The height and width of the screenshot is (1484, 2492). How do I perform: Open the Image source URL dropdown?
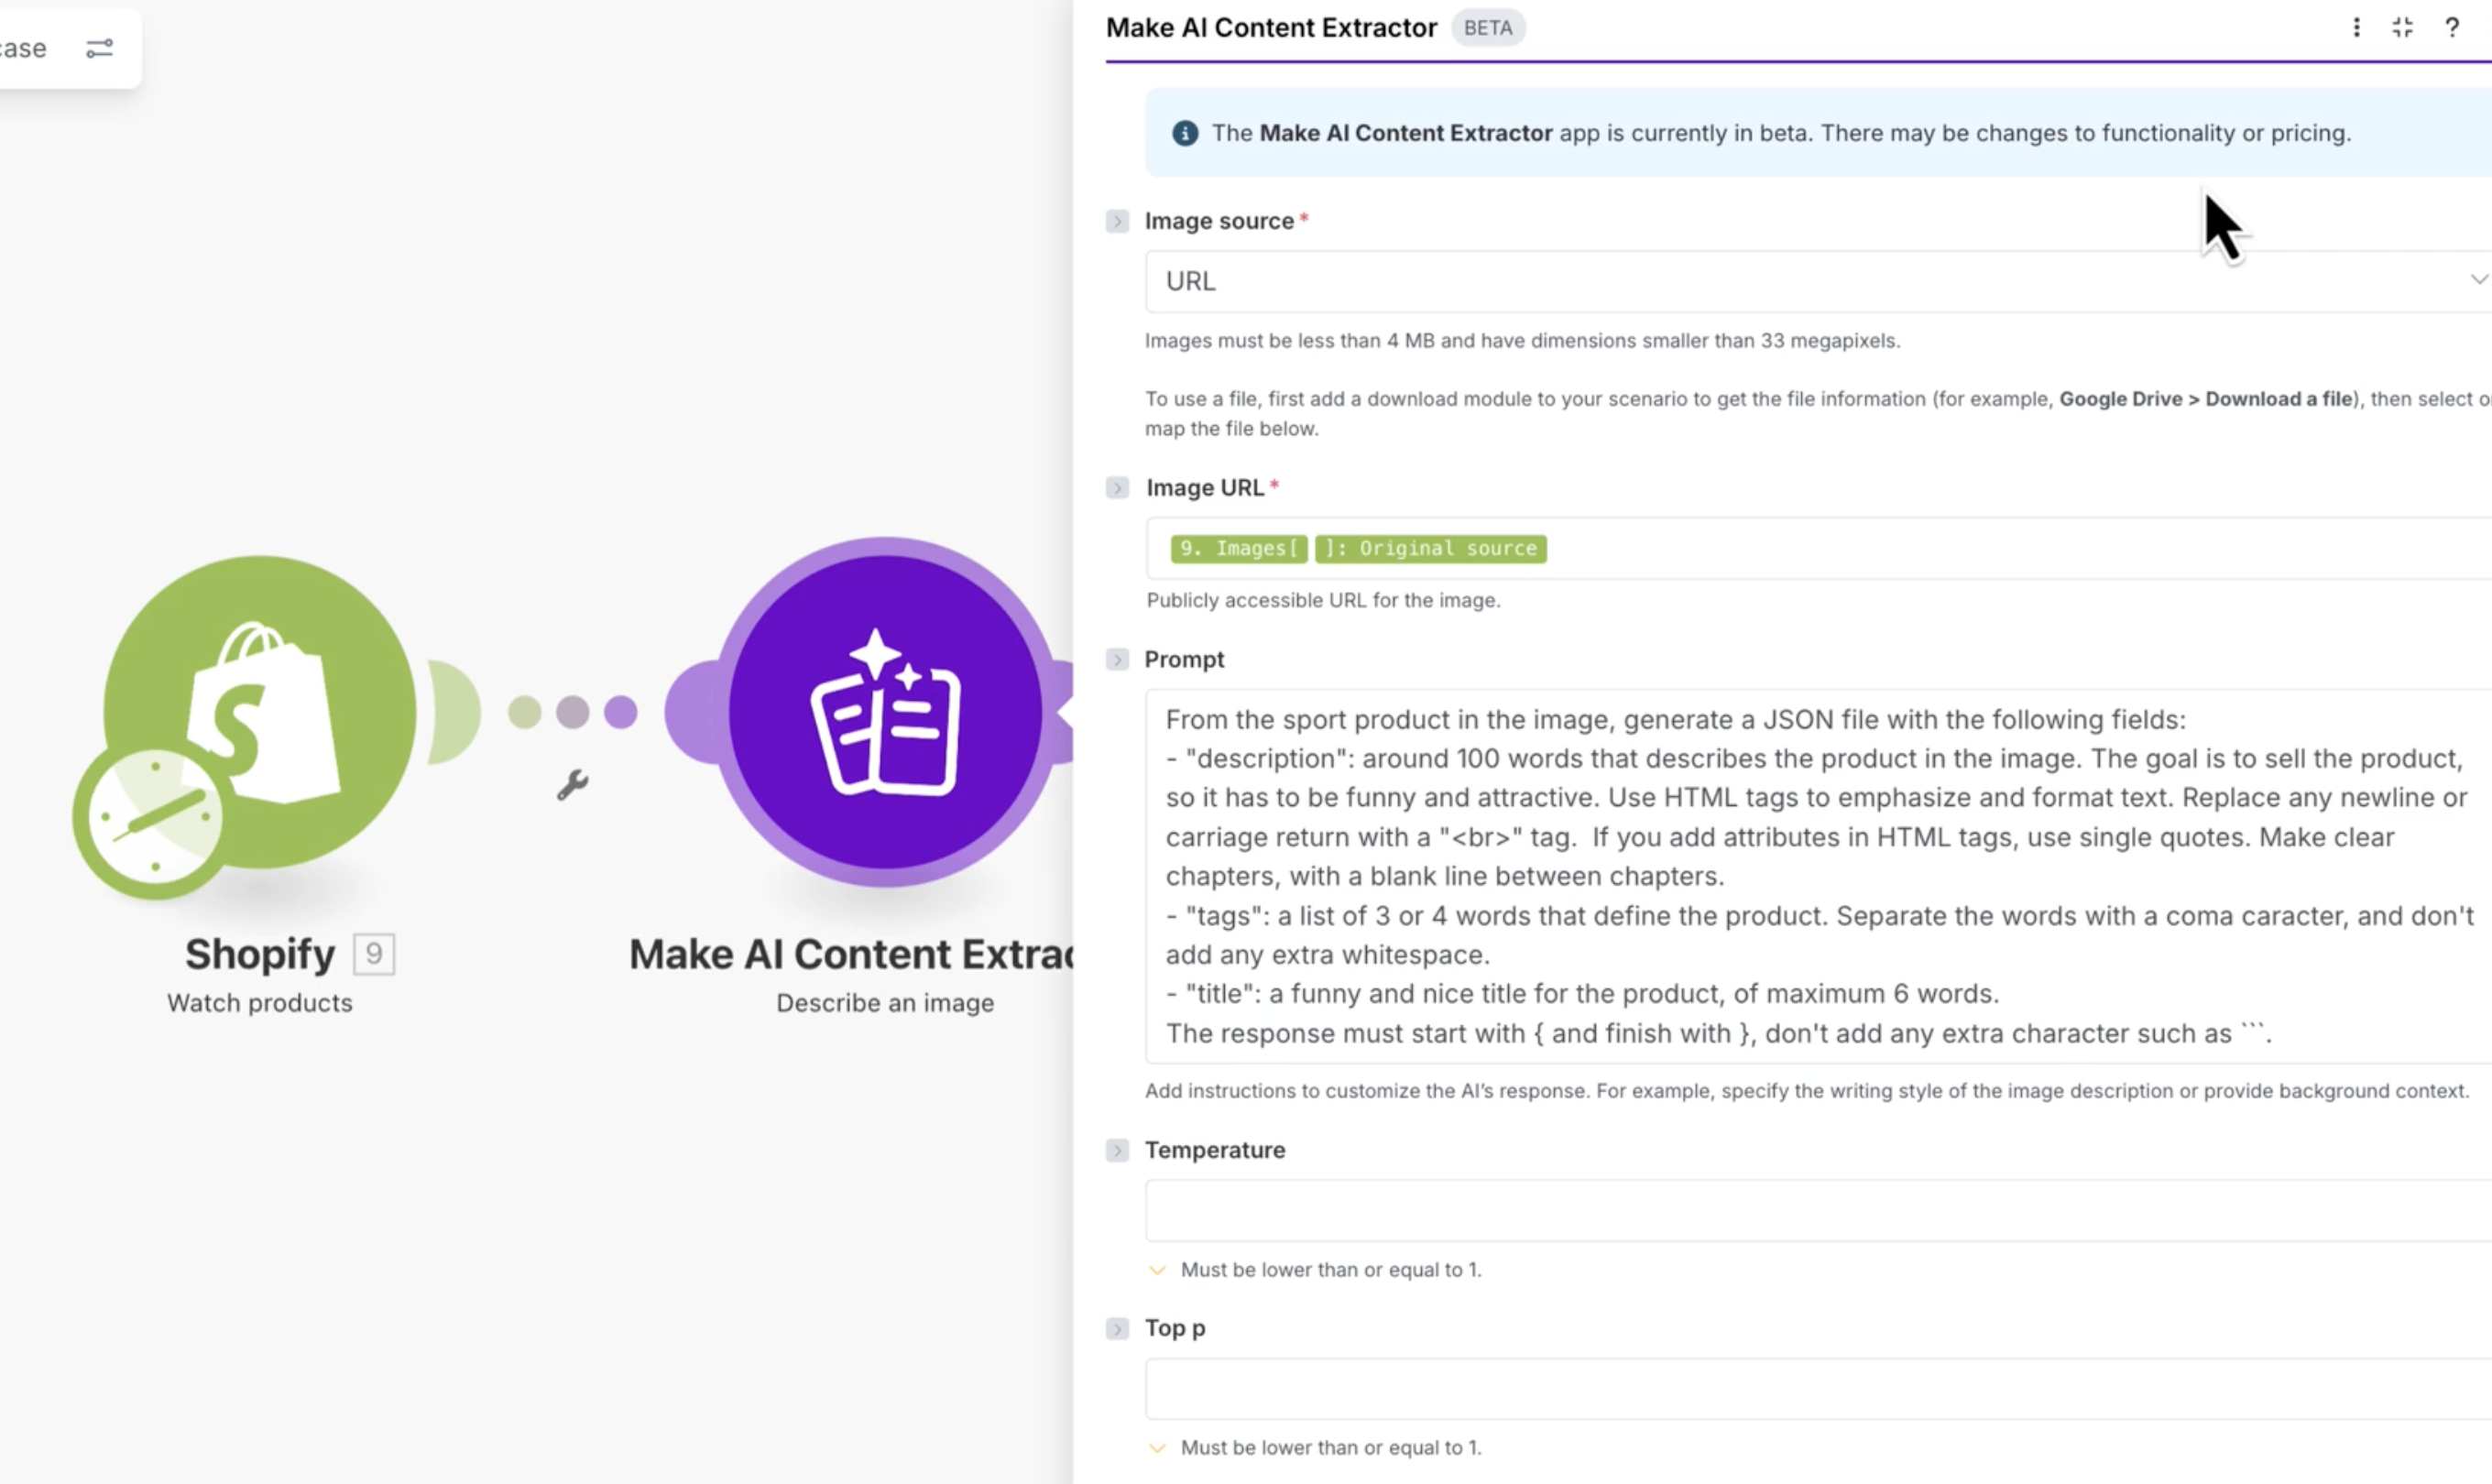coord(1818,281)
